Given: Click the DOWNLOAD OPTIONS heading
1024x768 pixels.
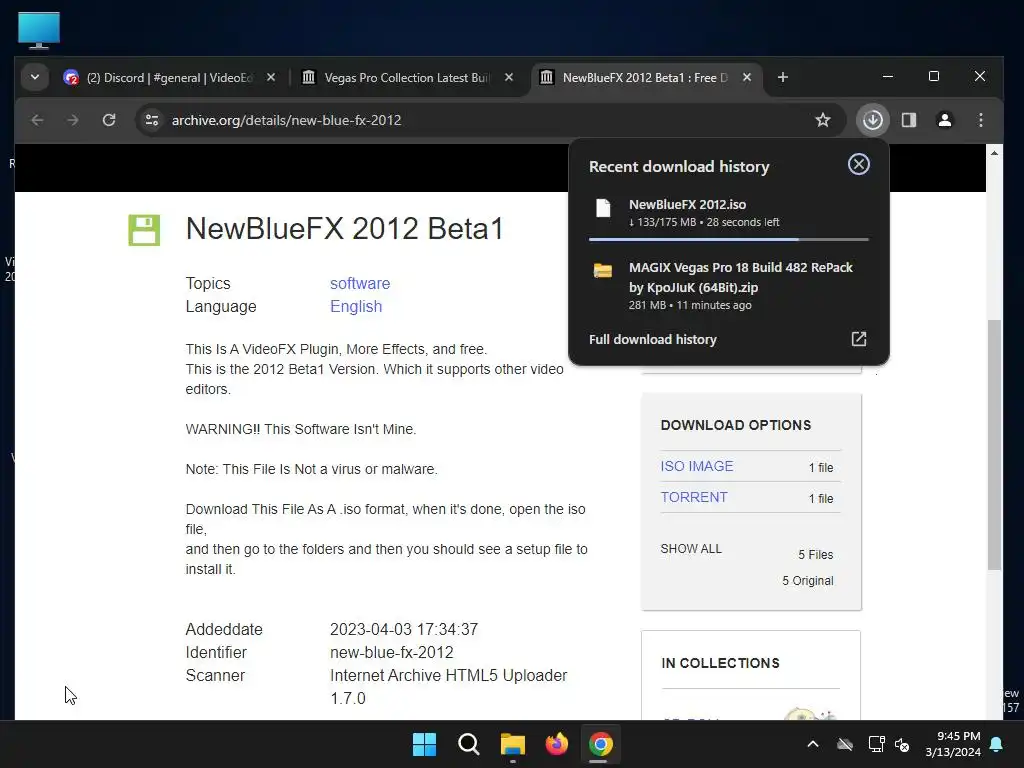Looking at the screenshot, I should (x=735, y=425).
